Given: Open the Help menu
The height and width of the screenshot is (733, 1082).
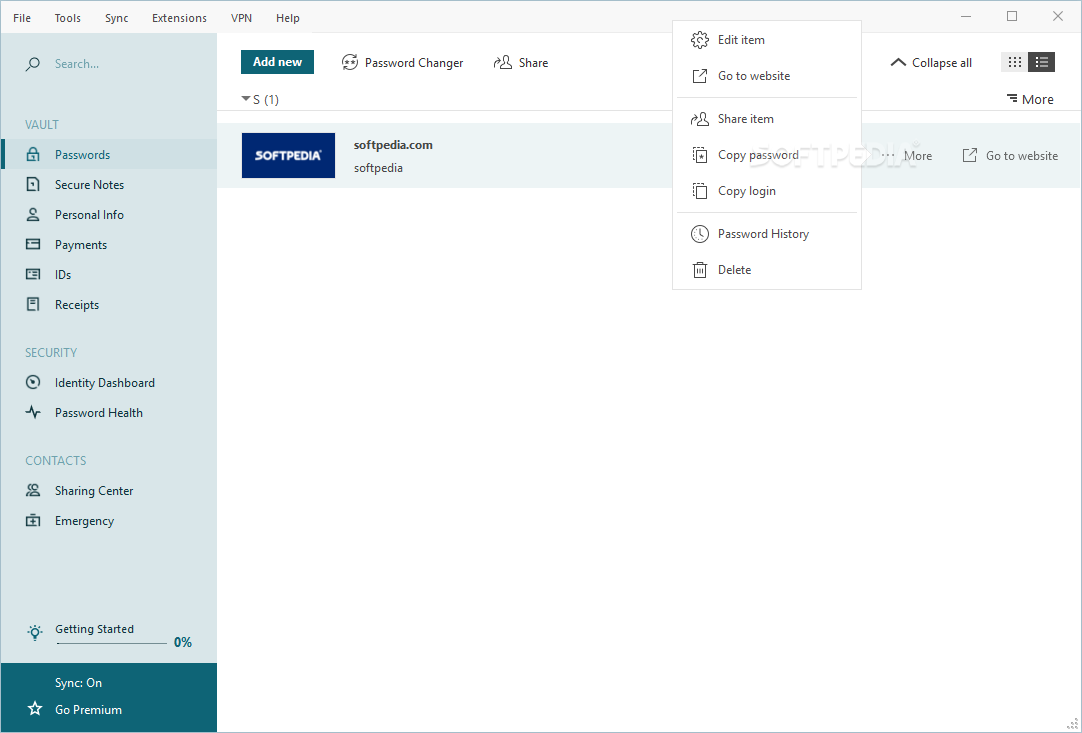Looking at the screenshot, I should point(288,18).
